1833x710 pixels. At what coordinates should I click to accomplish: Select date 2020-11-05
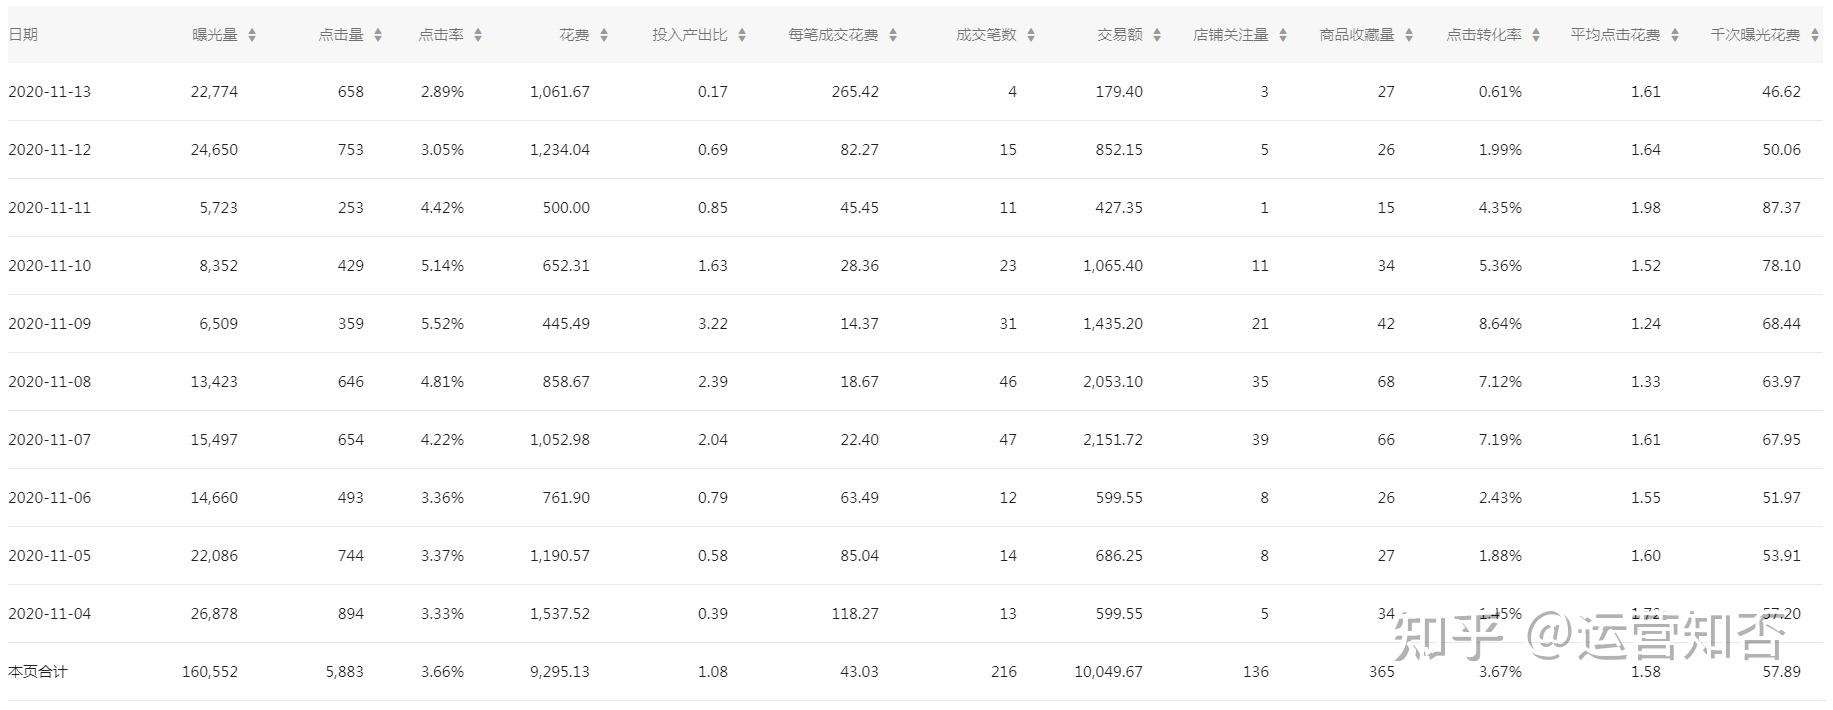(49, 556)
